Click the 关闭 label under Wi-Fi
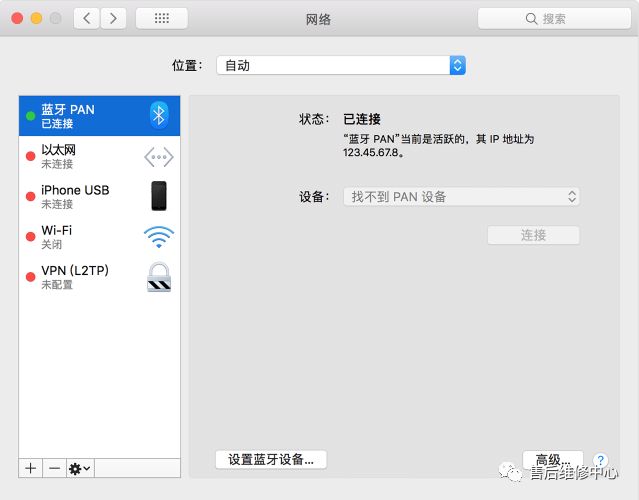 tap(52, 244)
